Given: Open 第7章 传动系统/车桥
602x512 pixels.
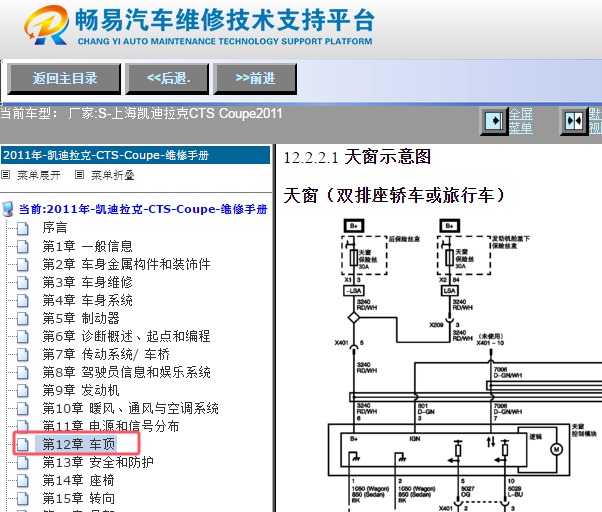Looking at the screenshot, I should [x=106, y=354].
